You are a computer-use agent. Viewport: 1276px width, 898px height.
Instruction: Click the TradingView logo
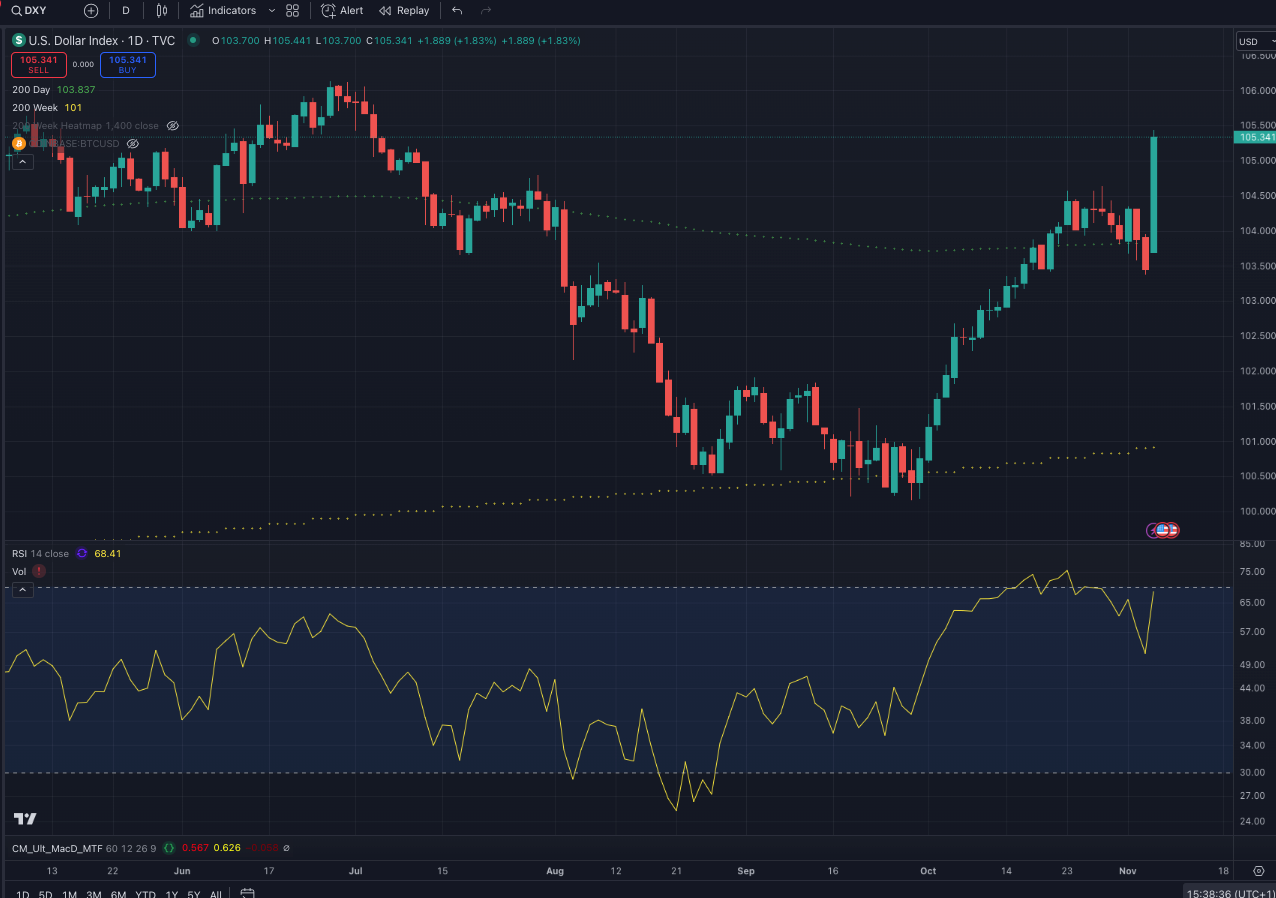pyautogui.click(x=25, y=819)
